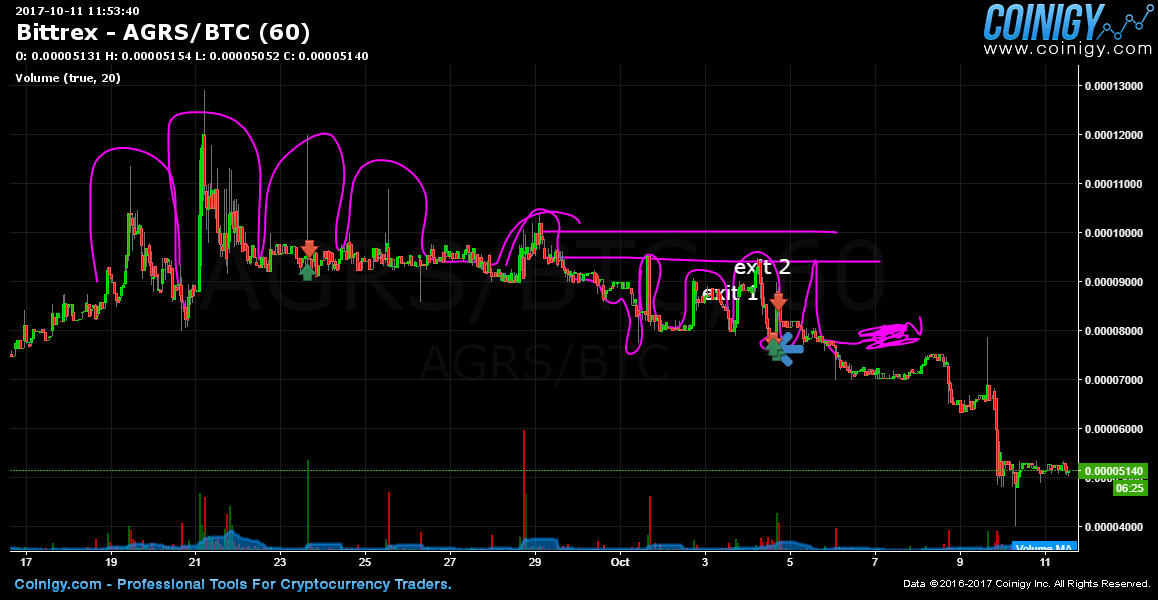This screenshot has width=1158, height=600.
Task: Click the red sell arrow below exit 2
Action: [x=778, y=301]
